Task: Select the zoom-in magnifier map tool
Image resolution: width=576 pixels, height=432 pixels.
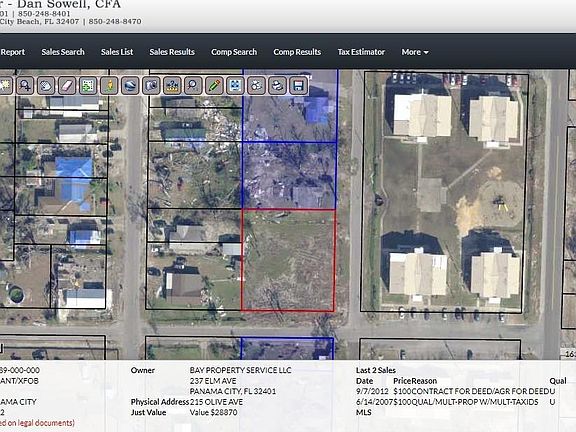Action: pyautogui.click(x=25, y=86)
